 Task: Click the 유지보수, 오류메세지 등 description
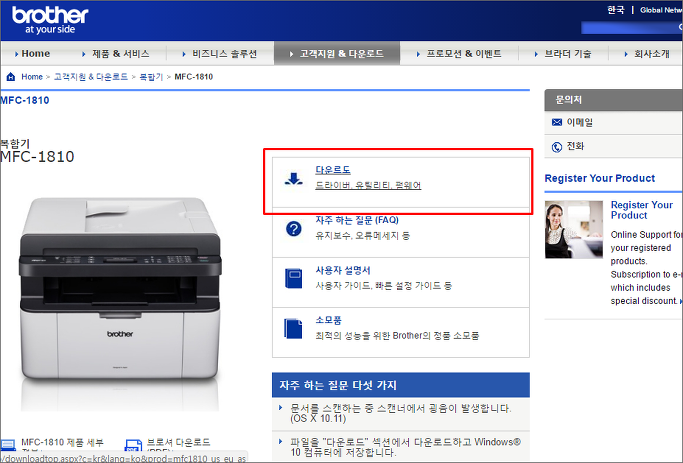pyautogui.click(x=362, y=236)
